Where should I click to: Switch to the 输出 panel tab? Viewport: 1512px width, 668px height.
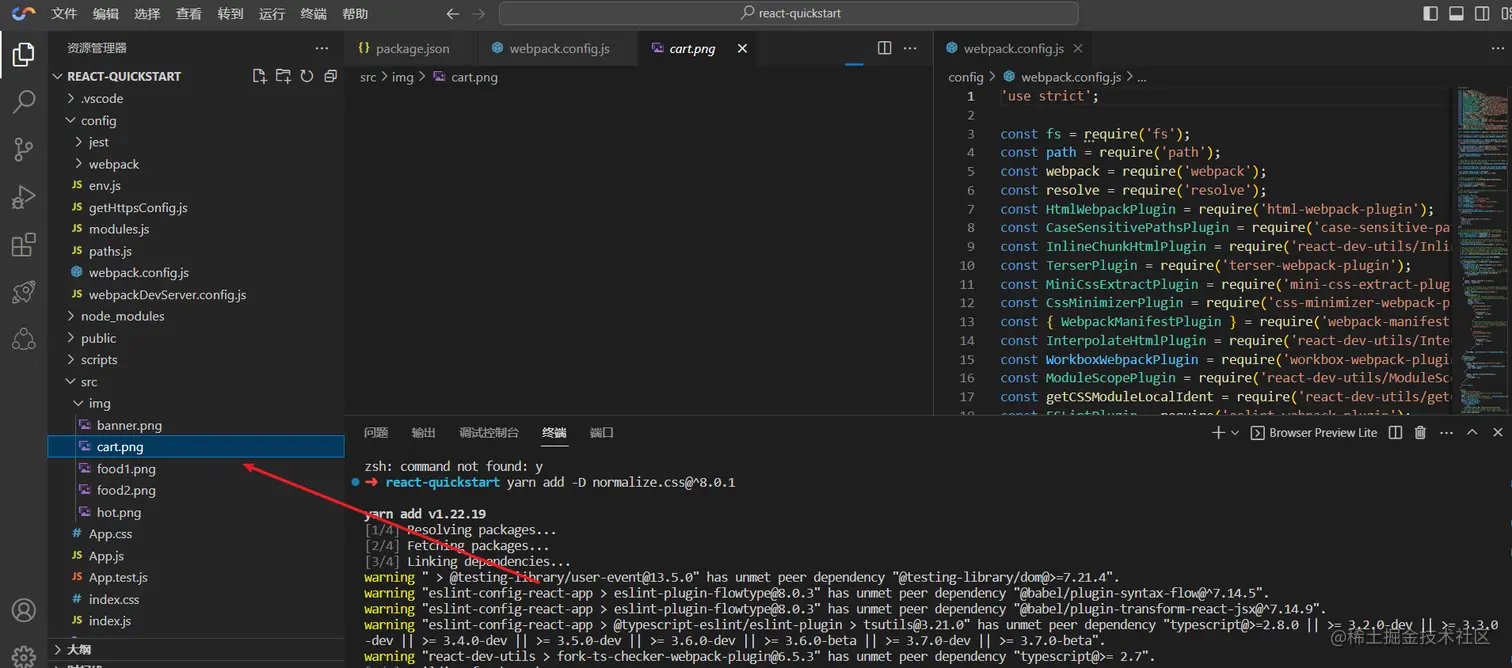point(424,433)
